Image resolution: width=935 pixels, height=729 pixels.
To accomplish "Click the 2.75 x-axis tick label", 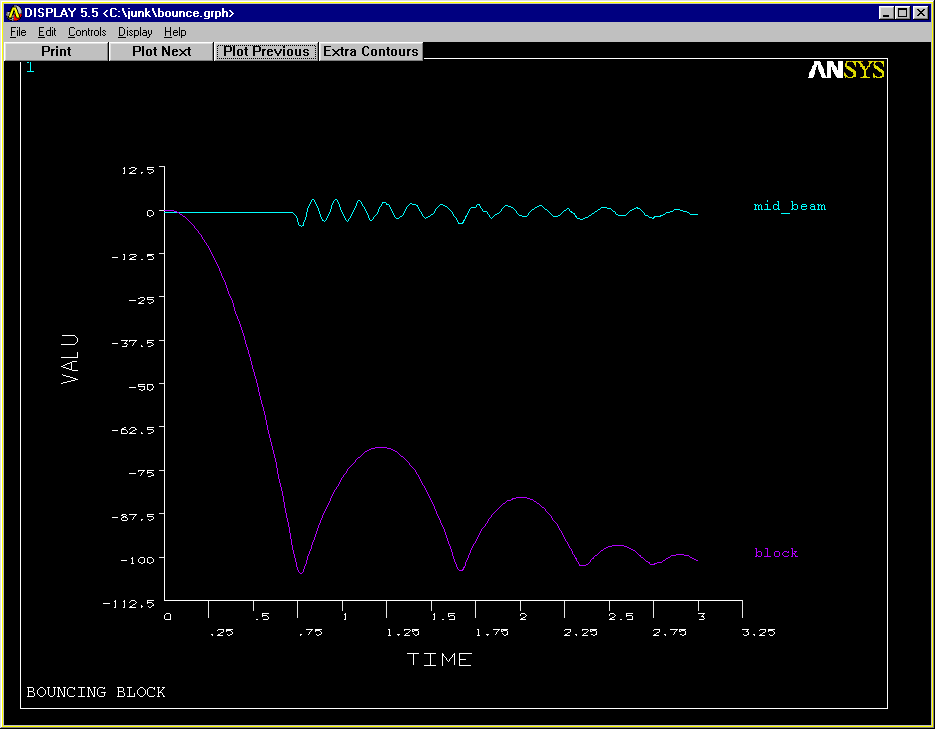I will (670, 632).
